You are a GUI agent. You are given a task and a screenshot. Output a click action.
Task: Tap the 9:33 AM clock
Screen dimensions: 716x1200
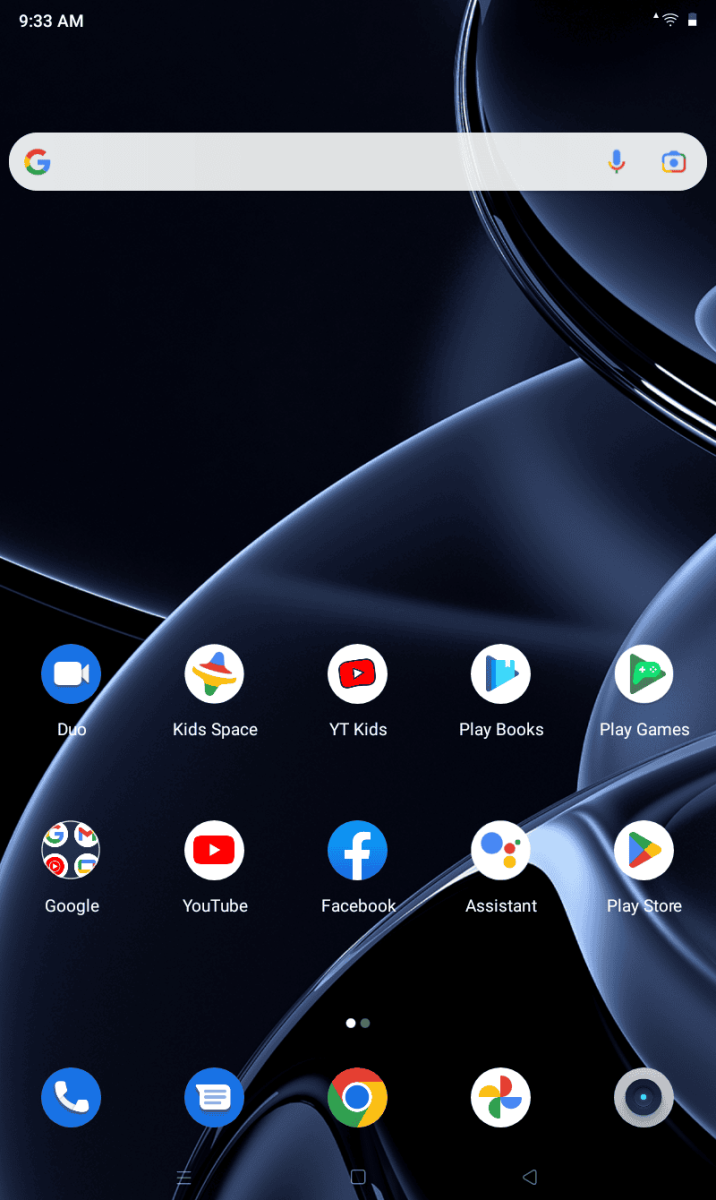point(51,21)
